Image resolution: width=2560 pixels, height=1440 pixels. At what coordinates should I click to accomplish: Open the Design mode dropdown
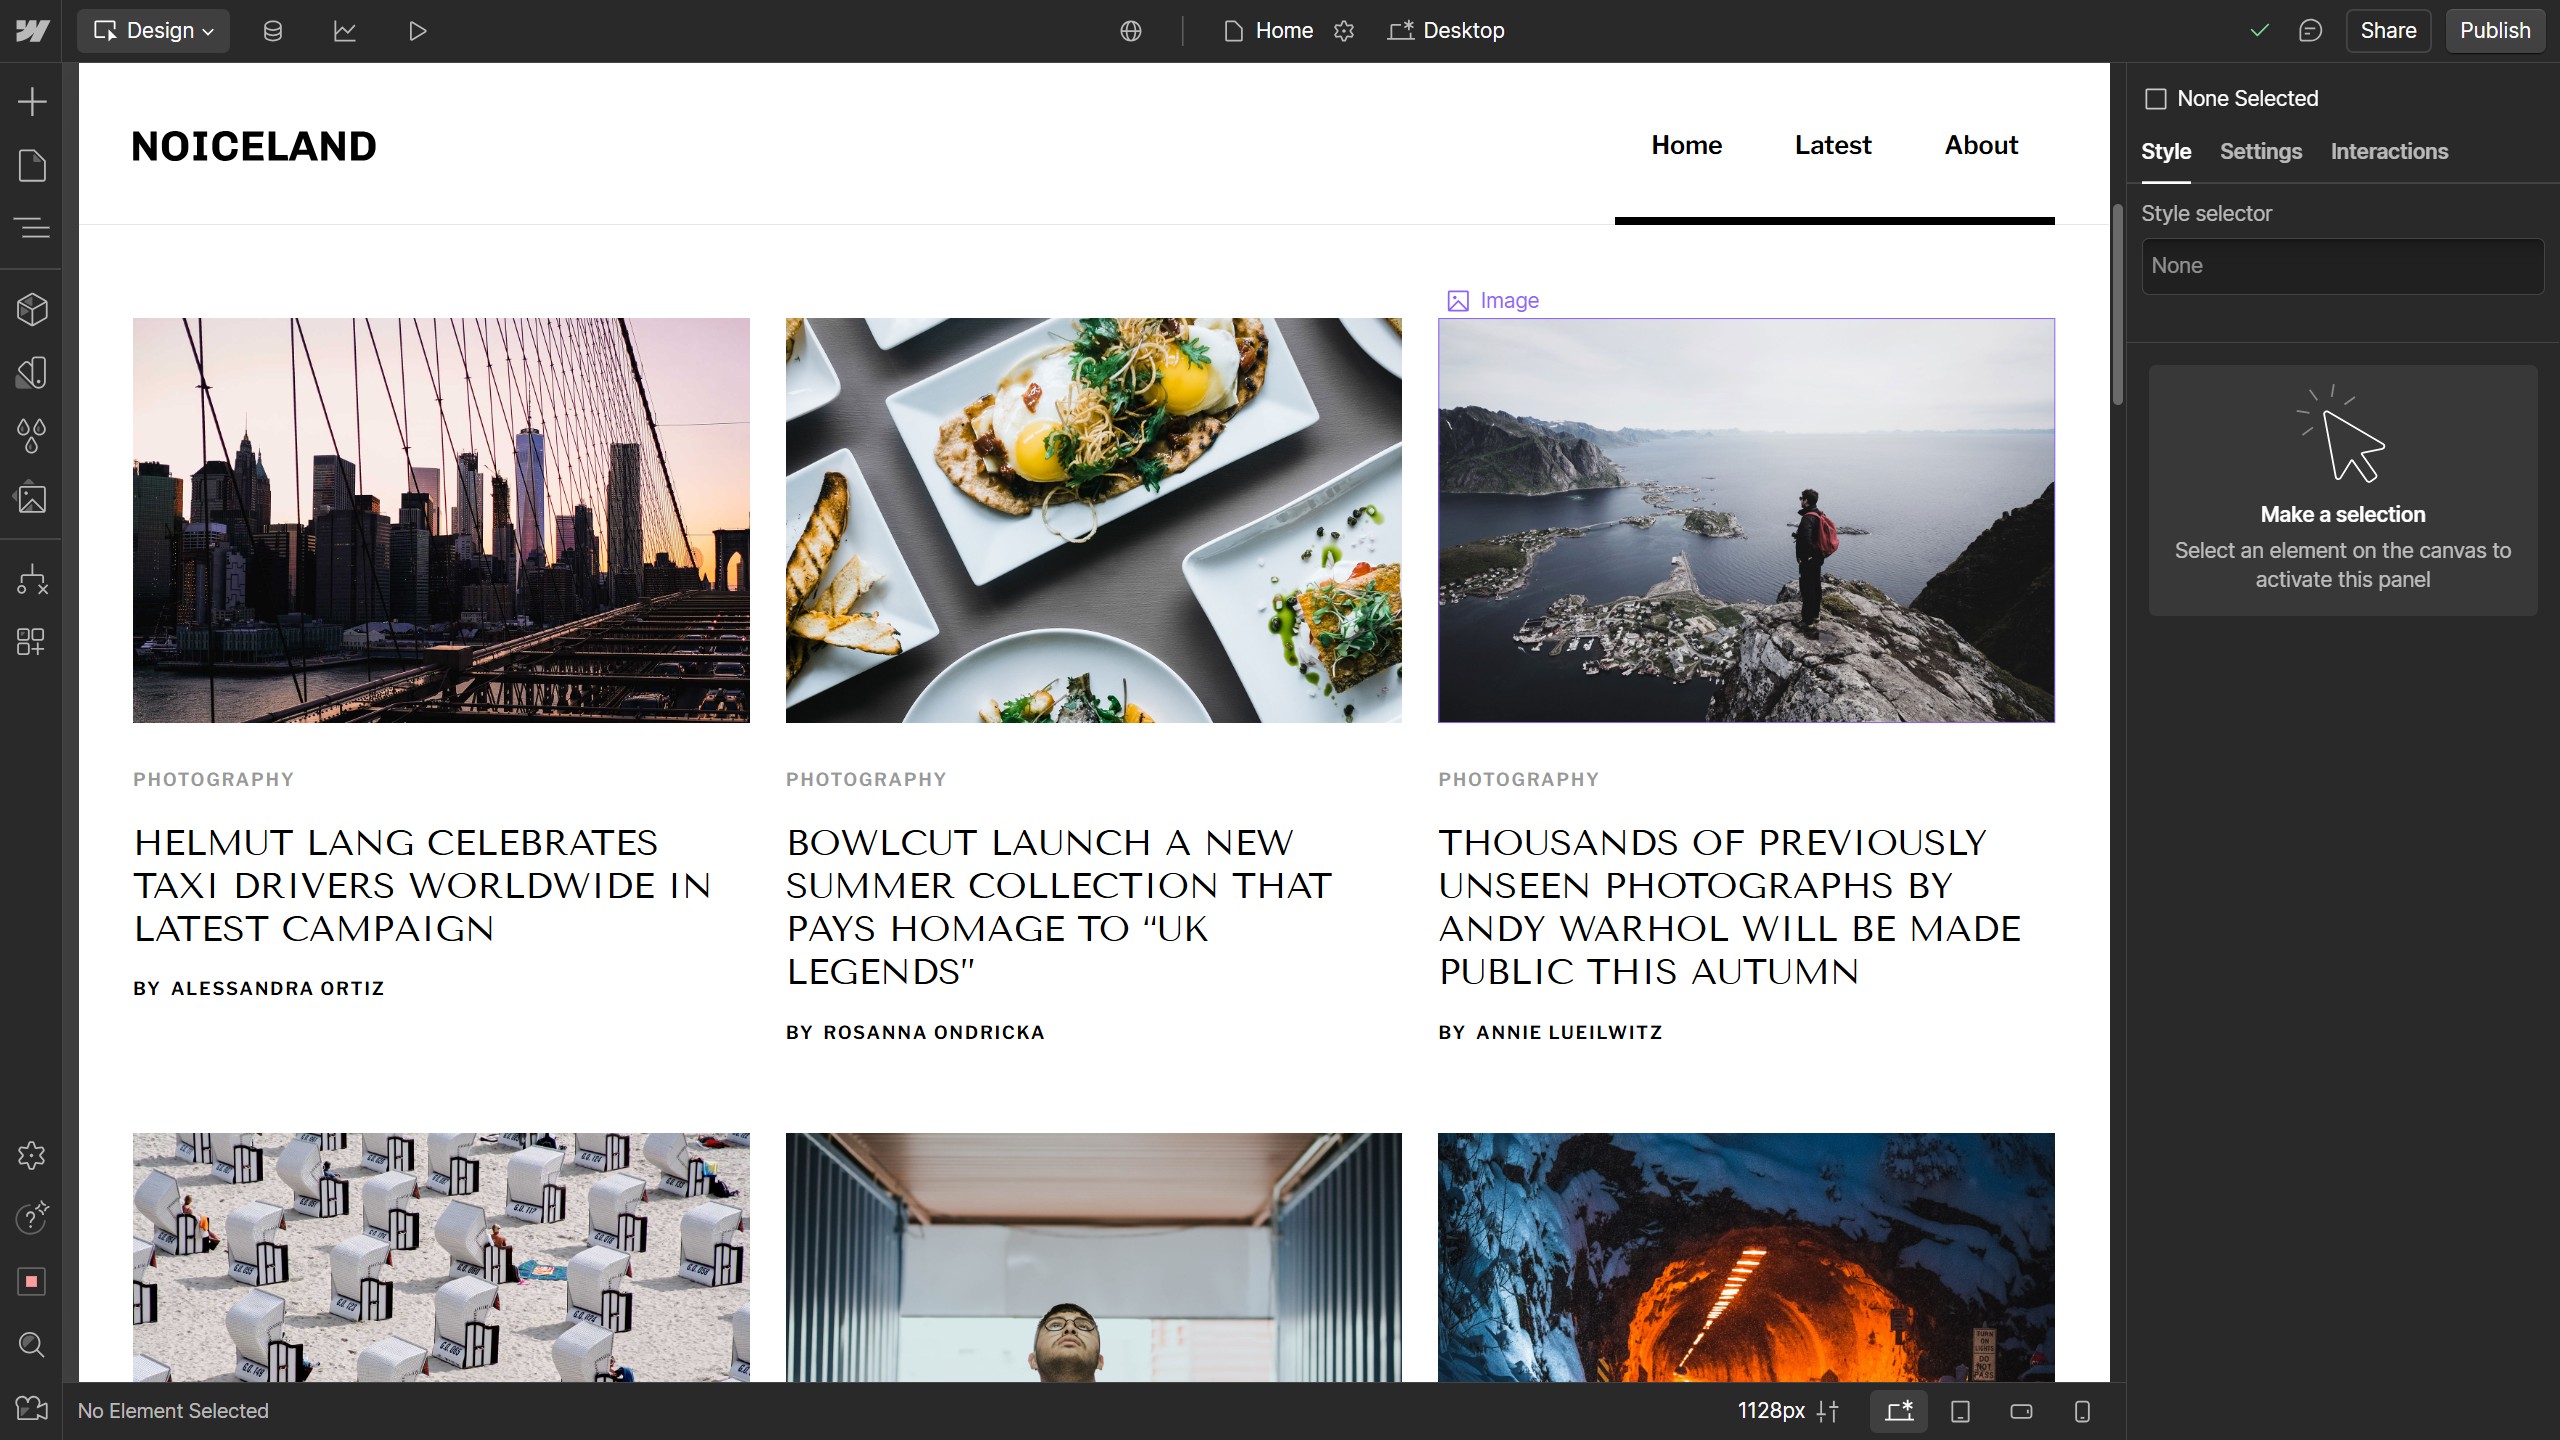[153, 31]
